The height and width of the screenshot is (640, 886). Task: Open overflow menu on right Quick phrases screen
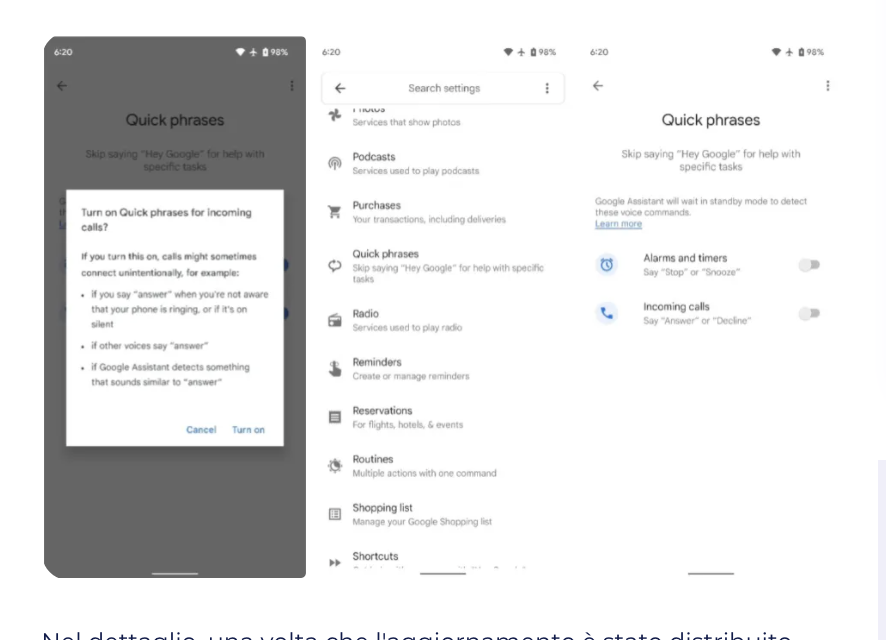pyautogui.click(x=827, y=86)
